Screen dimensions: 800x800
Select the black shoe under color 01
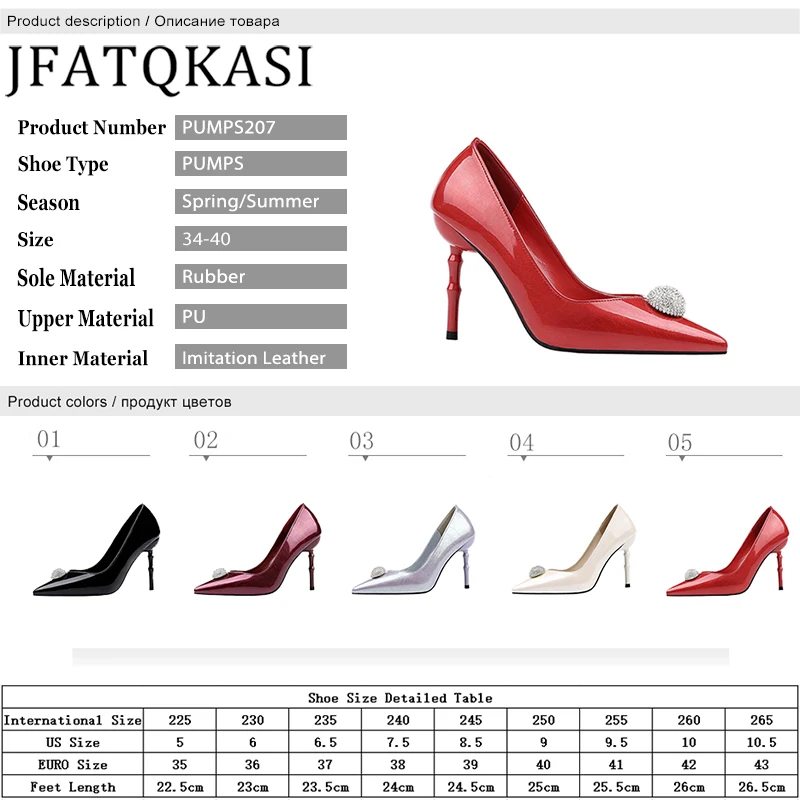point(96,549)
